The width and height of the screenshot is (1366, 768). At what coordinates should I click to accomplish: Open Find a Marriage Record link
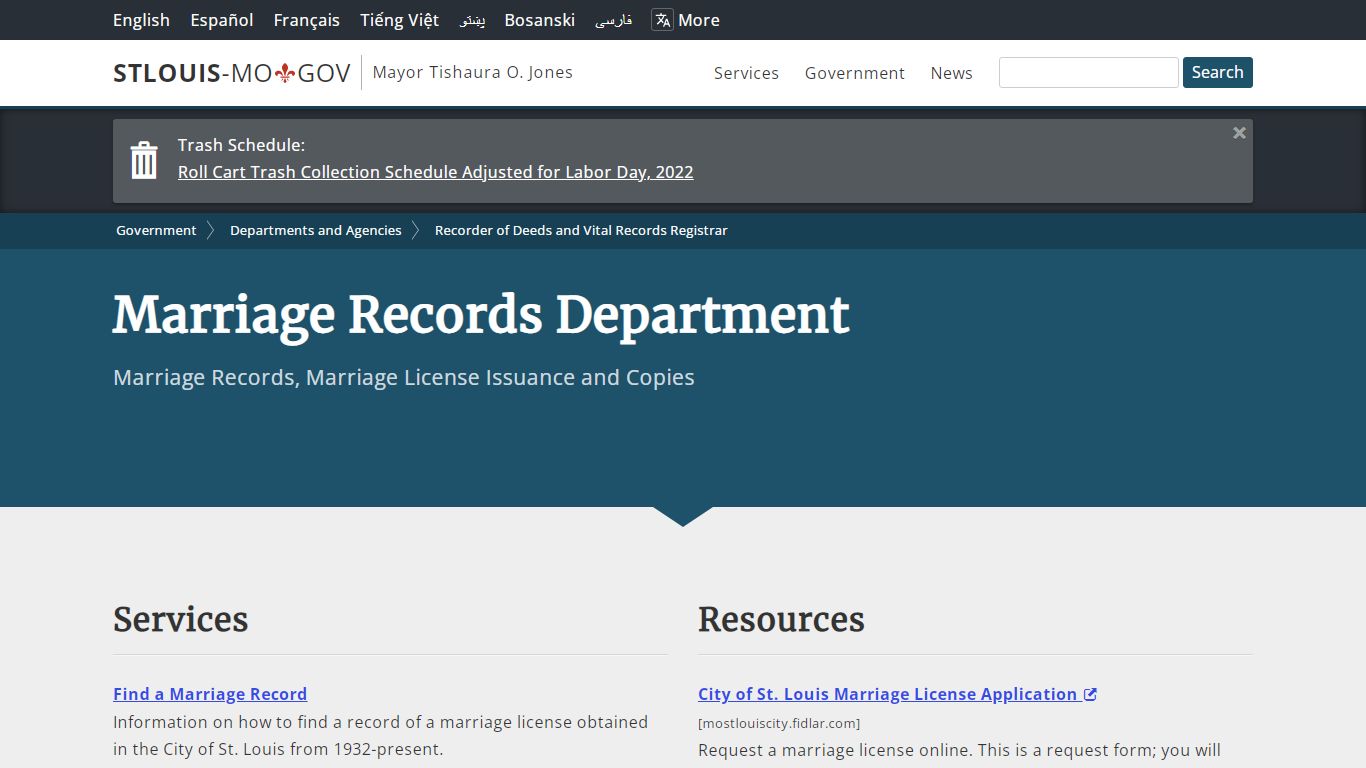210,694
